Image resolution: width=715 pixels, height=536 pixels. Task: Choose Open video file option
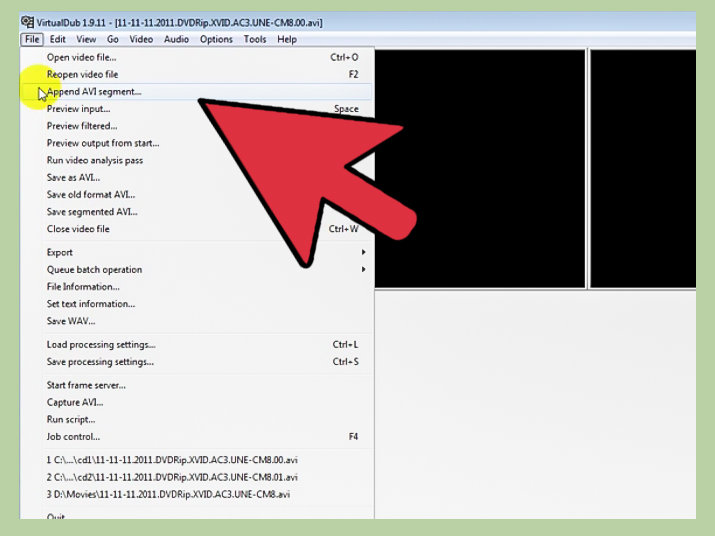pos(81,58)
